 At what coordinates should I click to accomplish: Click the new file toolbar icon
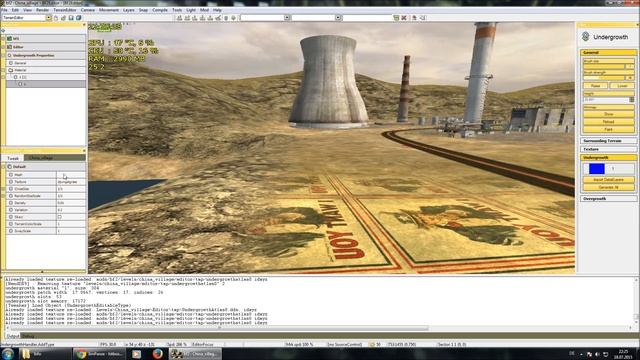click(x=56, y=18)
